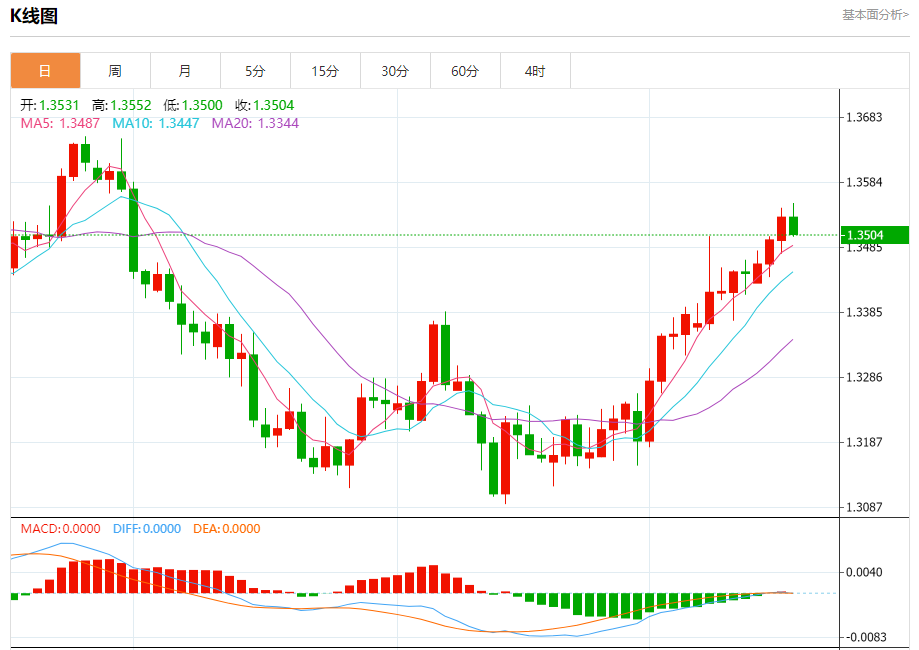Click the 1.3087 price axis label
Screen dimensions: 919x650
864,507
